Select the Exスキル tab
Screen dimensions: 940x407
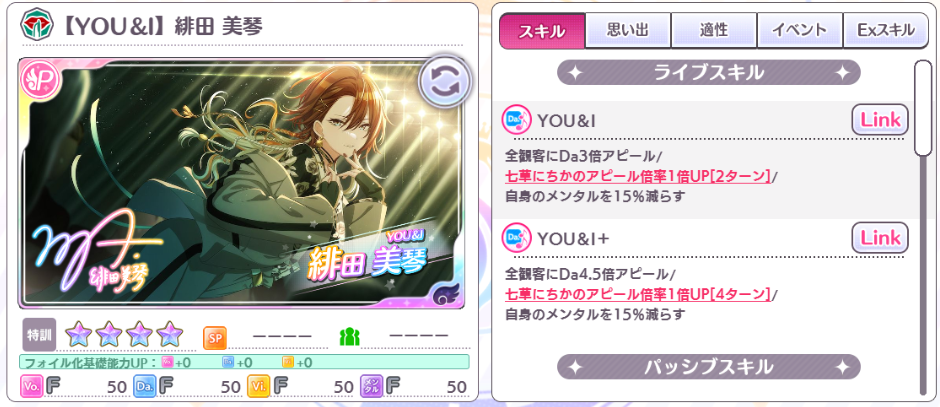[x=885, y=29]
